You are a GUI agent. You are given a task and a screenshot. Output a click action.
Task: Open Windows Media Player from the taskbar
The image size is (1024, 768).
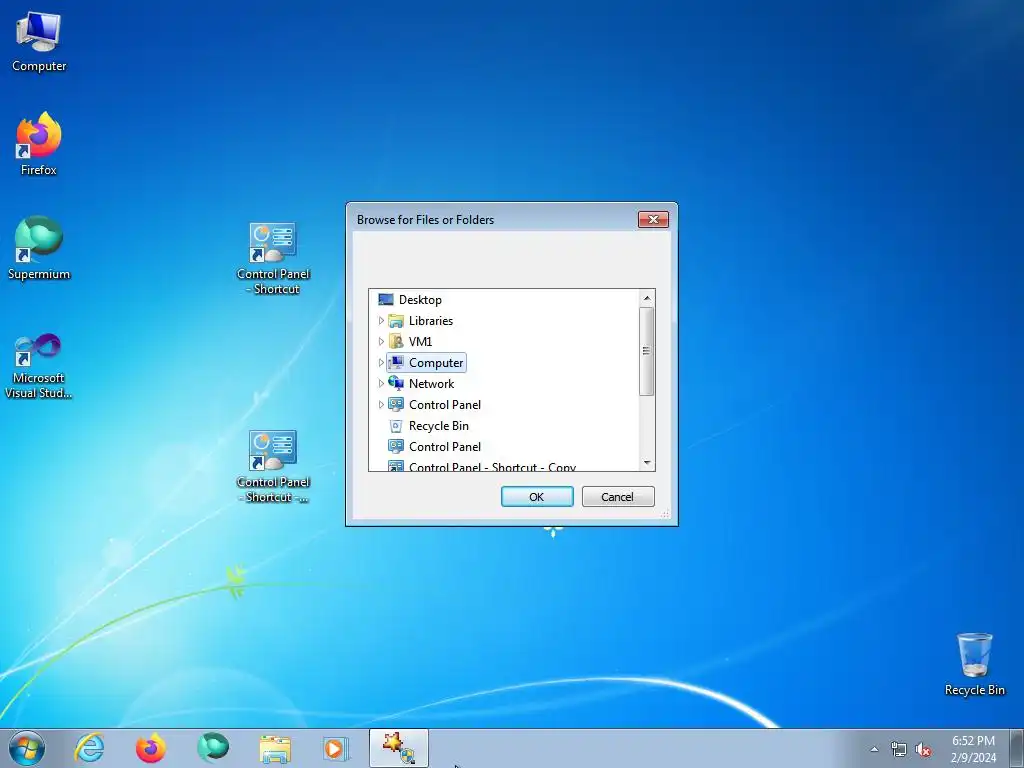coord(336,748)
